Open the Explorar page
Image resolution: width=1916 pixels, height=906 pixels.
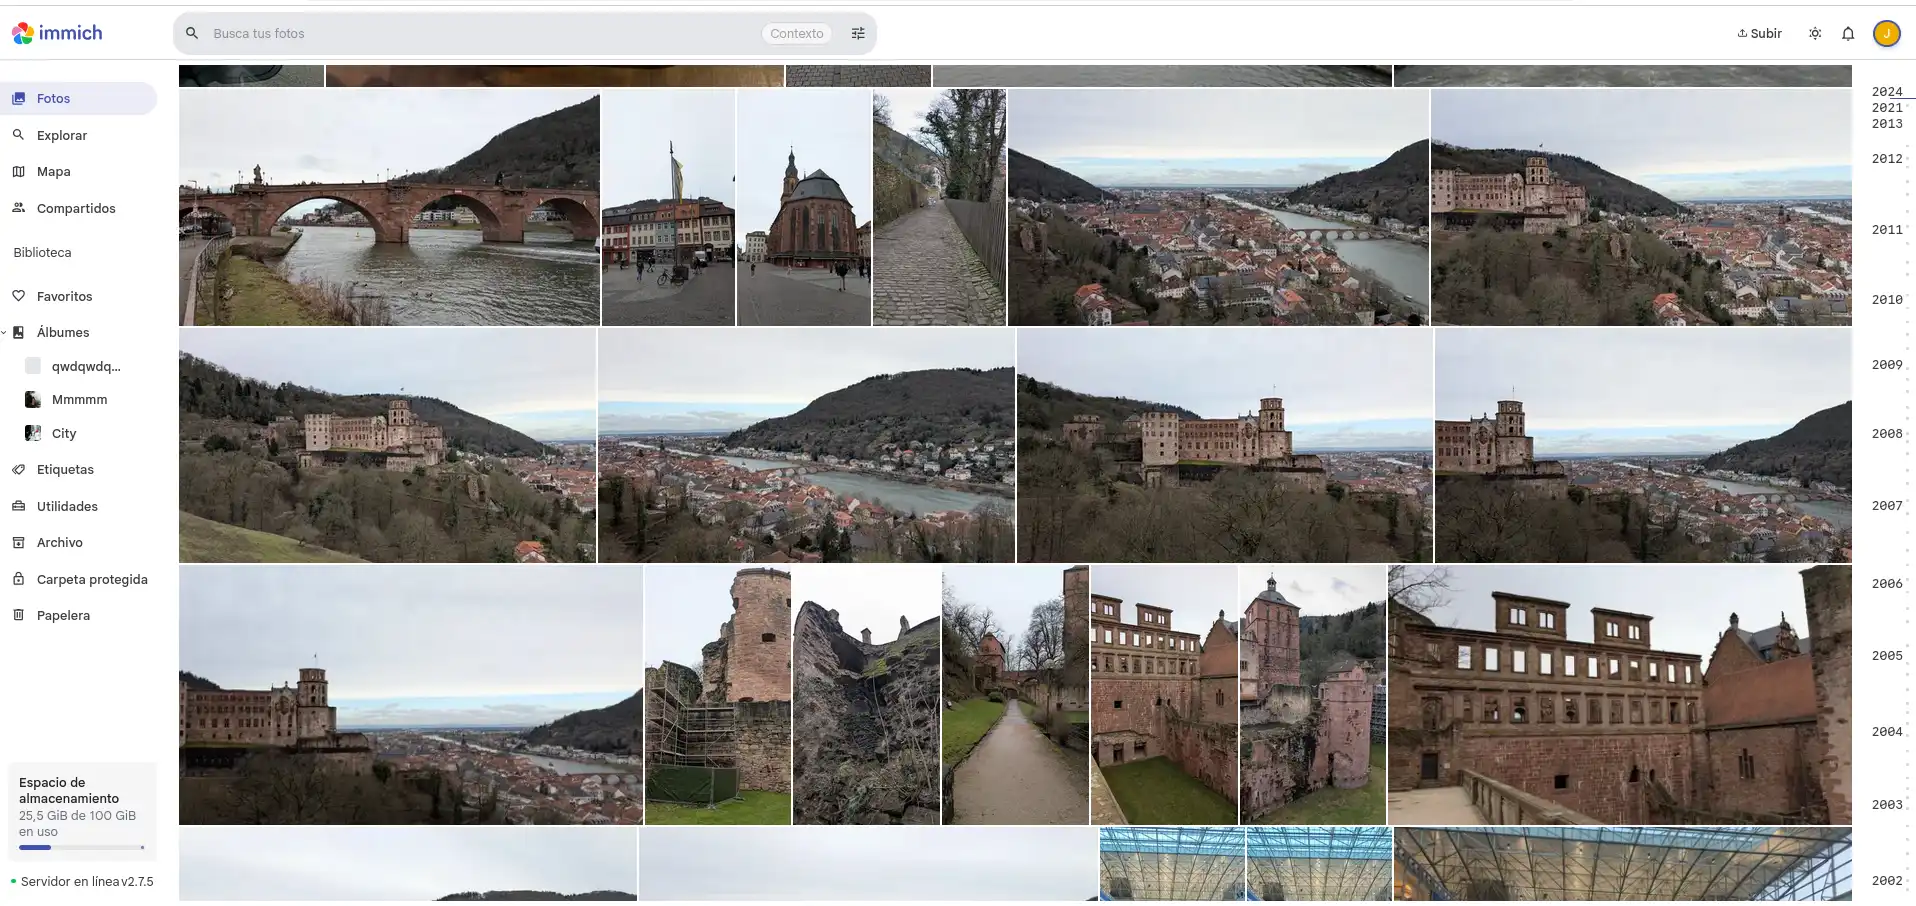pyautogui.click(x=62, y=135)
